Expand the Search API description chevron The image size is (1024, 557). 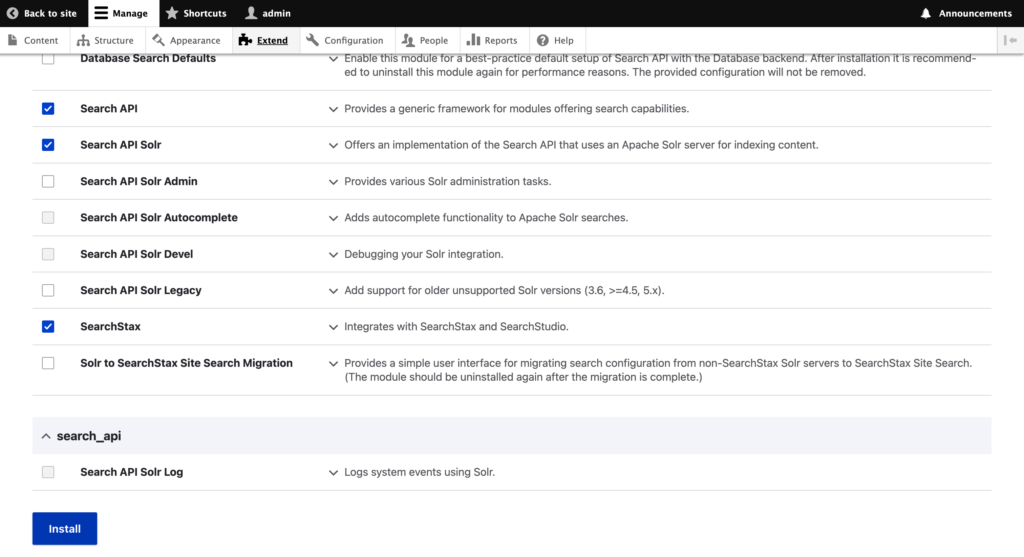[334, 109]
